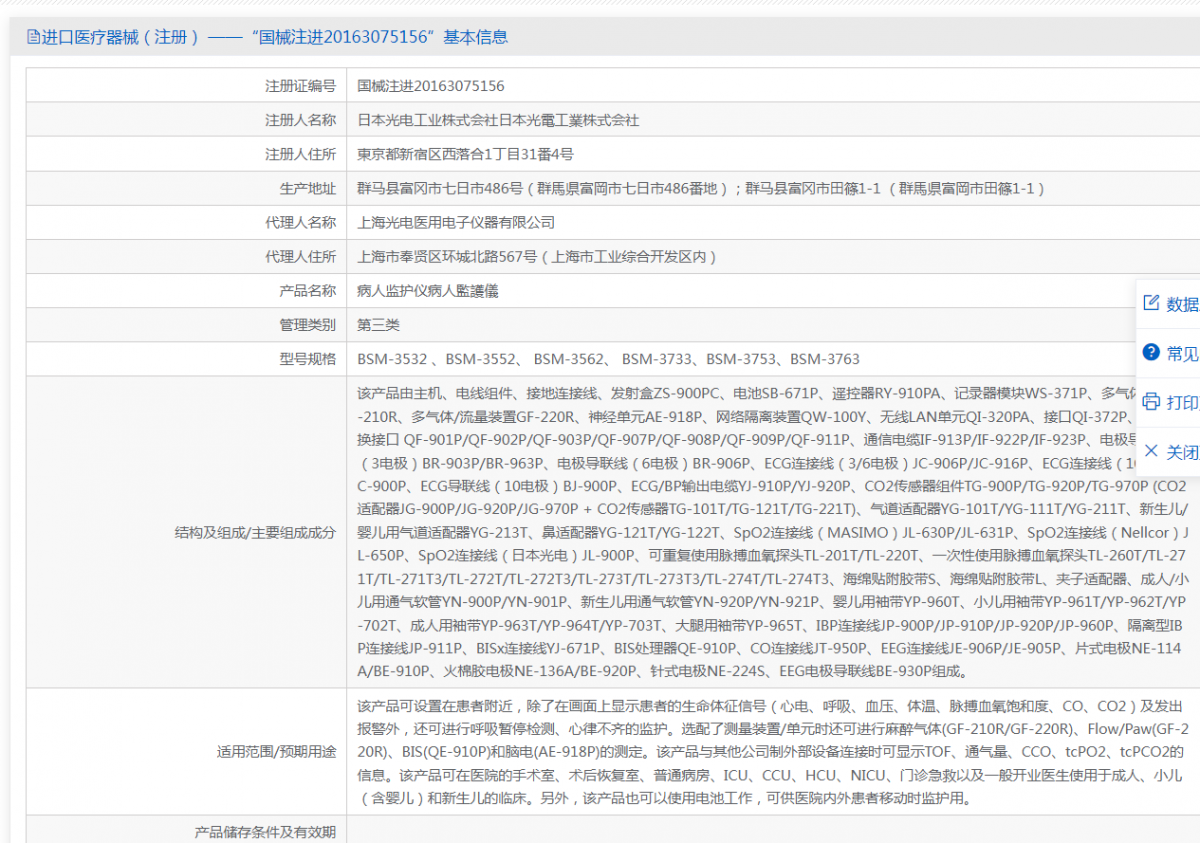This screenshot has height=843, width=1200.
Task: Select the 管理类别 label cell
Action: click(186, 324)
